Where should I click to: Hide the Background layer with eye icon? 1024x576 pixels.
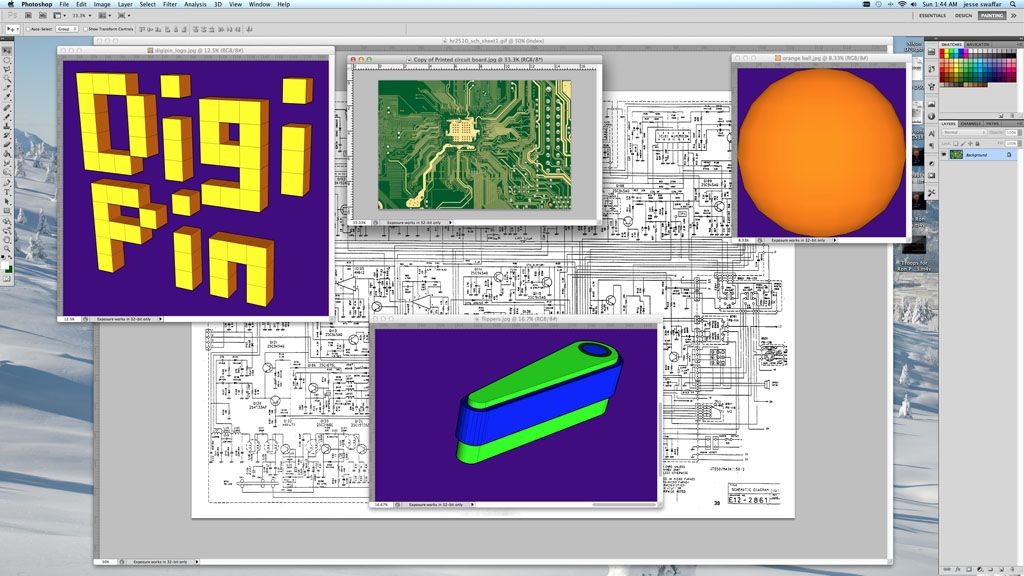pyautogui.click(x=944, y=155)
